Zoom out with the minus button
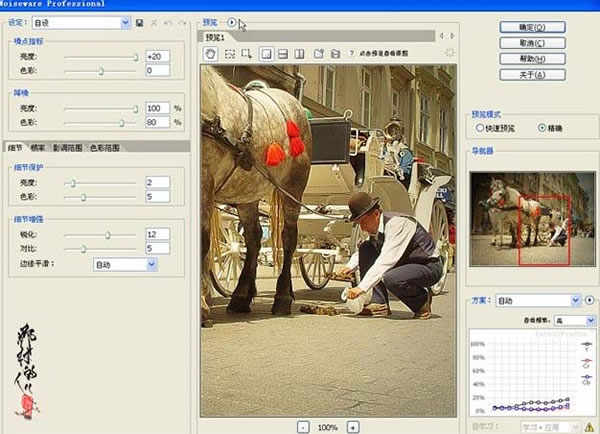The height and width of the screenshot is (434, 600). click(303, 427)
